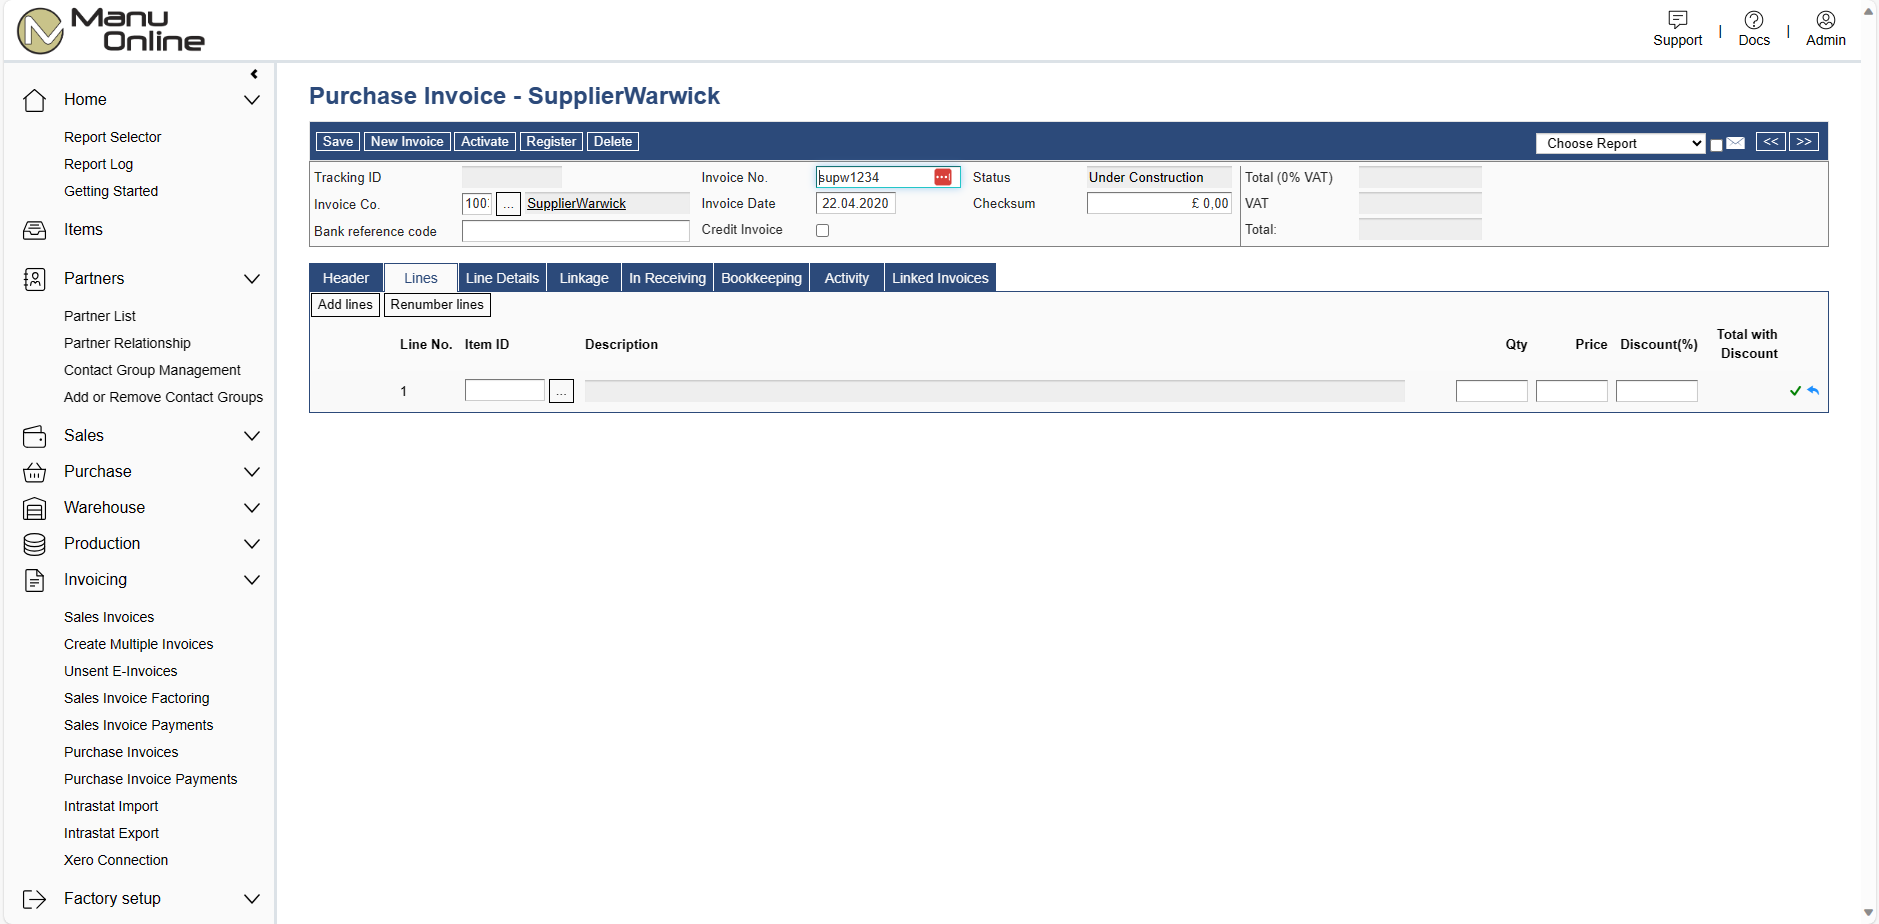Image resolution: width=1879 pixels, height=924 pixels.
Task: Collapse sidebar with the left arrow
Action: coord(254,74)
